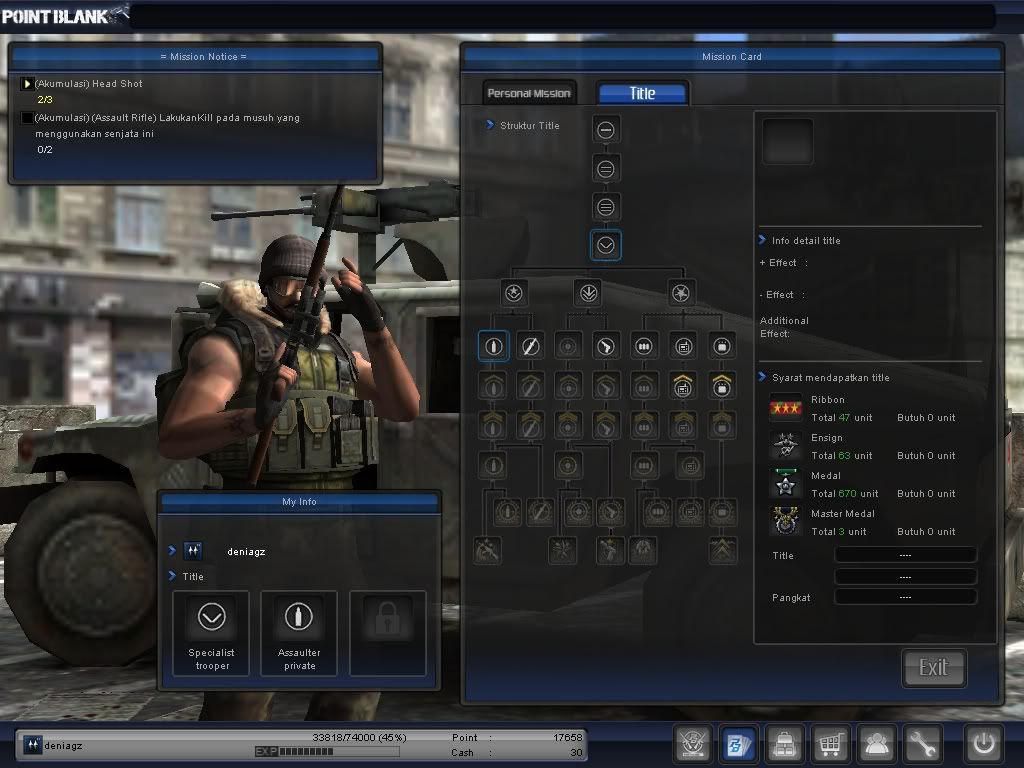This screenshot has width=1024, height=768.
Task: Click the rank badge in bottom status bar
Action: pos(33,745)
